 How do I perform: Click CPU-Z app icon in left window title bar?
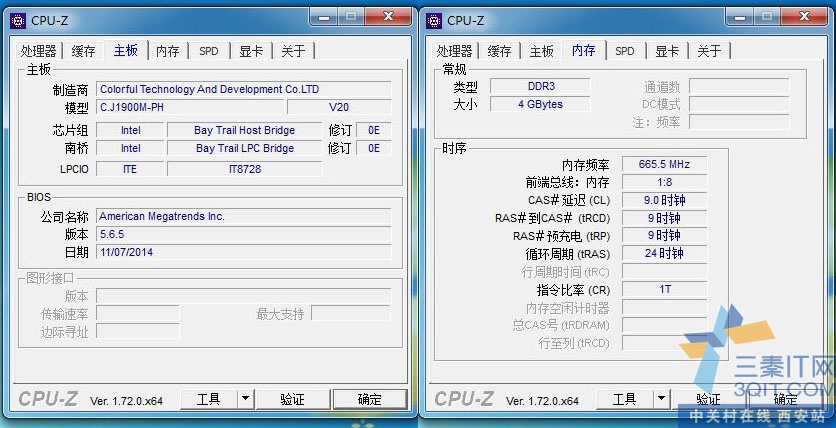(x=18, y=20)
